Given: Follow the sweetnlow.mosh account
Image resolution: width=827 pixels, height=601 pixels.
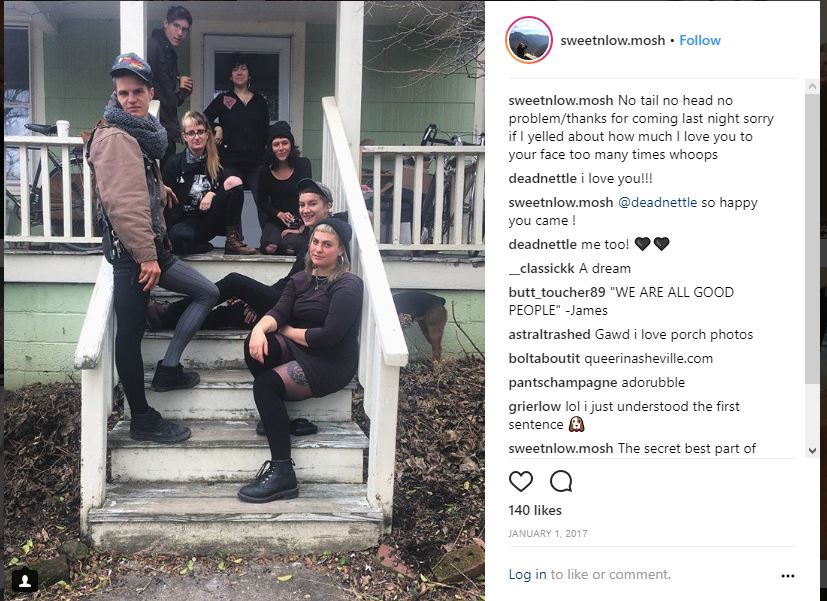Looking at the screenshot, I should tap(699, 41).
